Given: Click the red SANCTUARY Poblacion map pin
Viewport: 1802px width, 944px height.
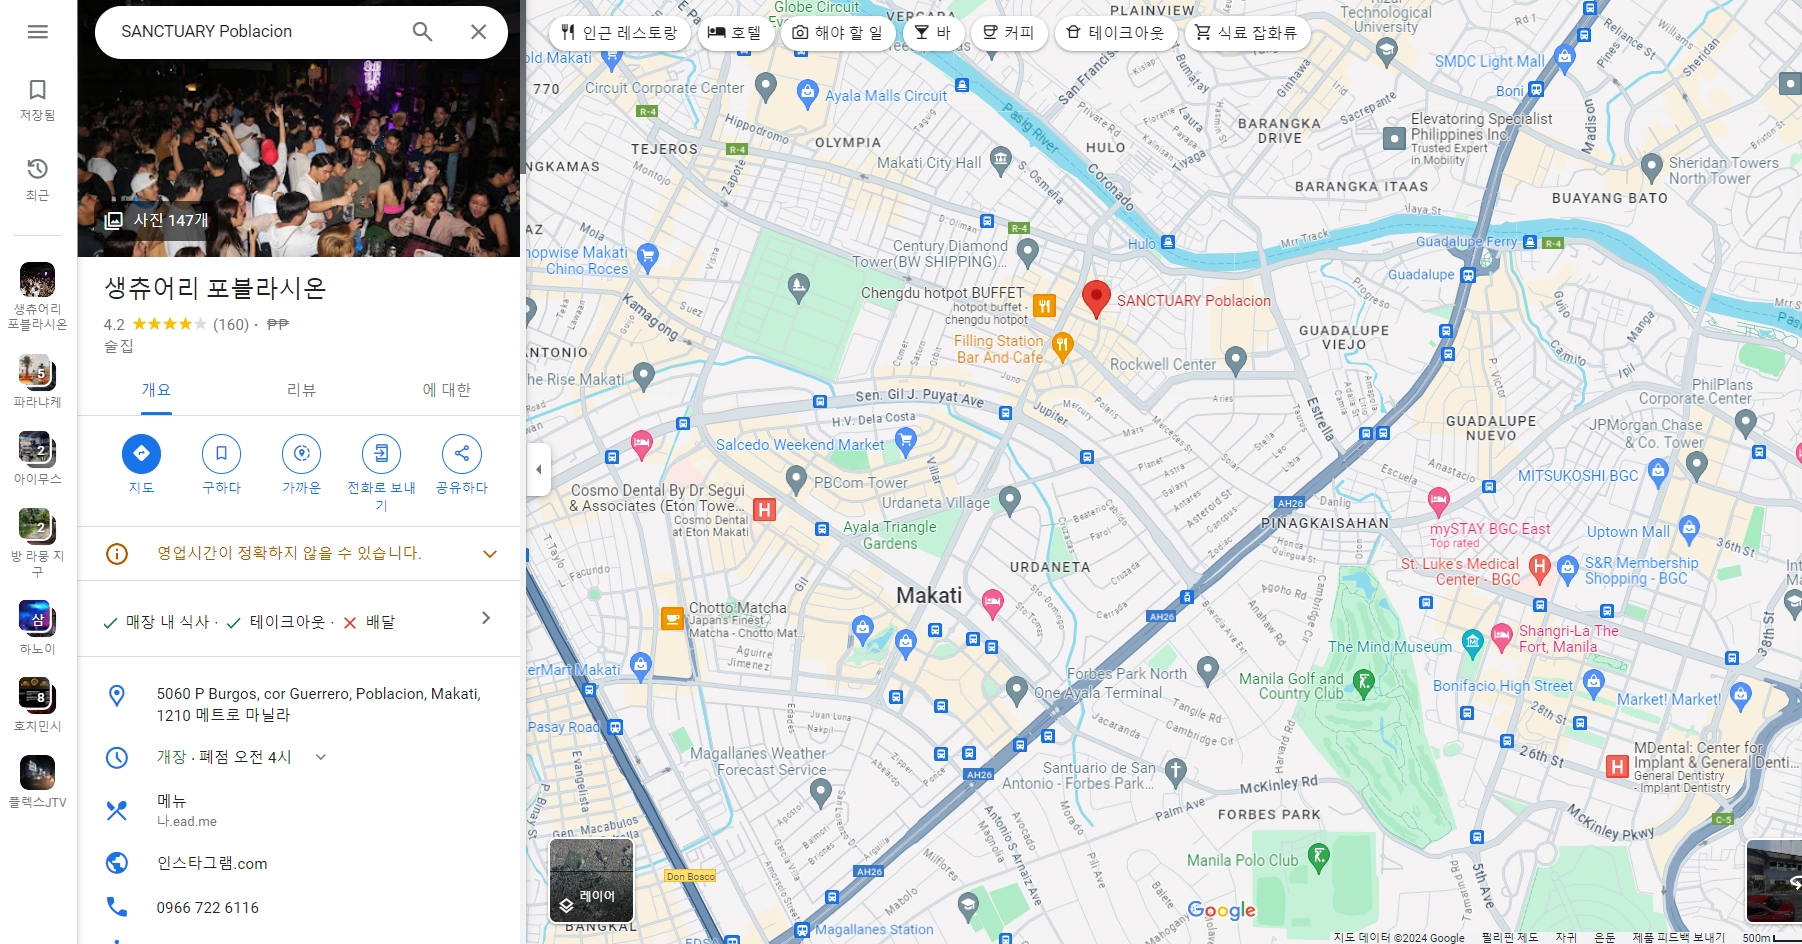Looking at the screenshot, I should pyautogui.click(x=1096, y=299).
